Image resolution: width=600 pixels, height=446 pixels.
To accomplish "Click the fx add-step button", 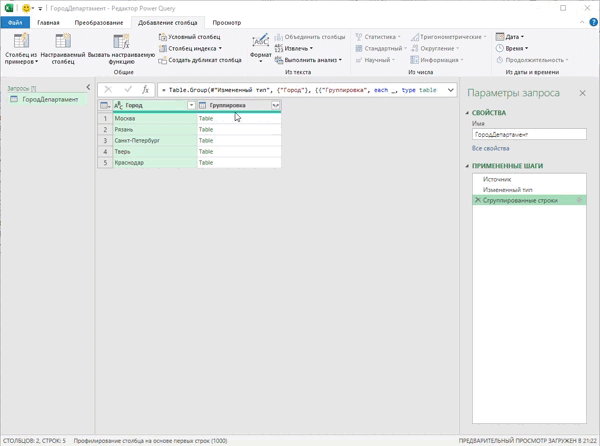I will click(x=145, y=90).
